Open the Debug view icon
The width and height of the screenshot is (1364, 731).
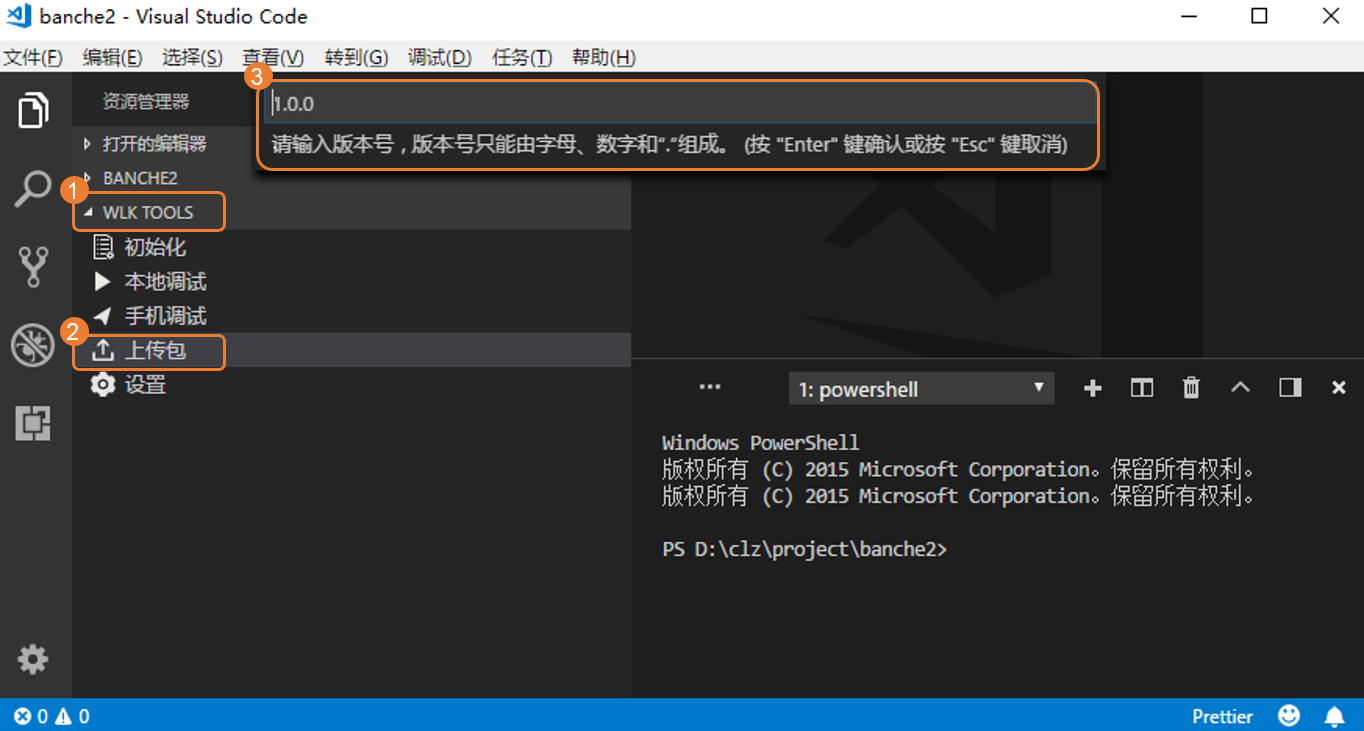pos(33,345)
